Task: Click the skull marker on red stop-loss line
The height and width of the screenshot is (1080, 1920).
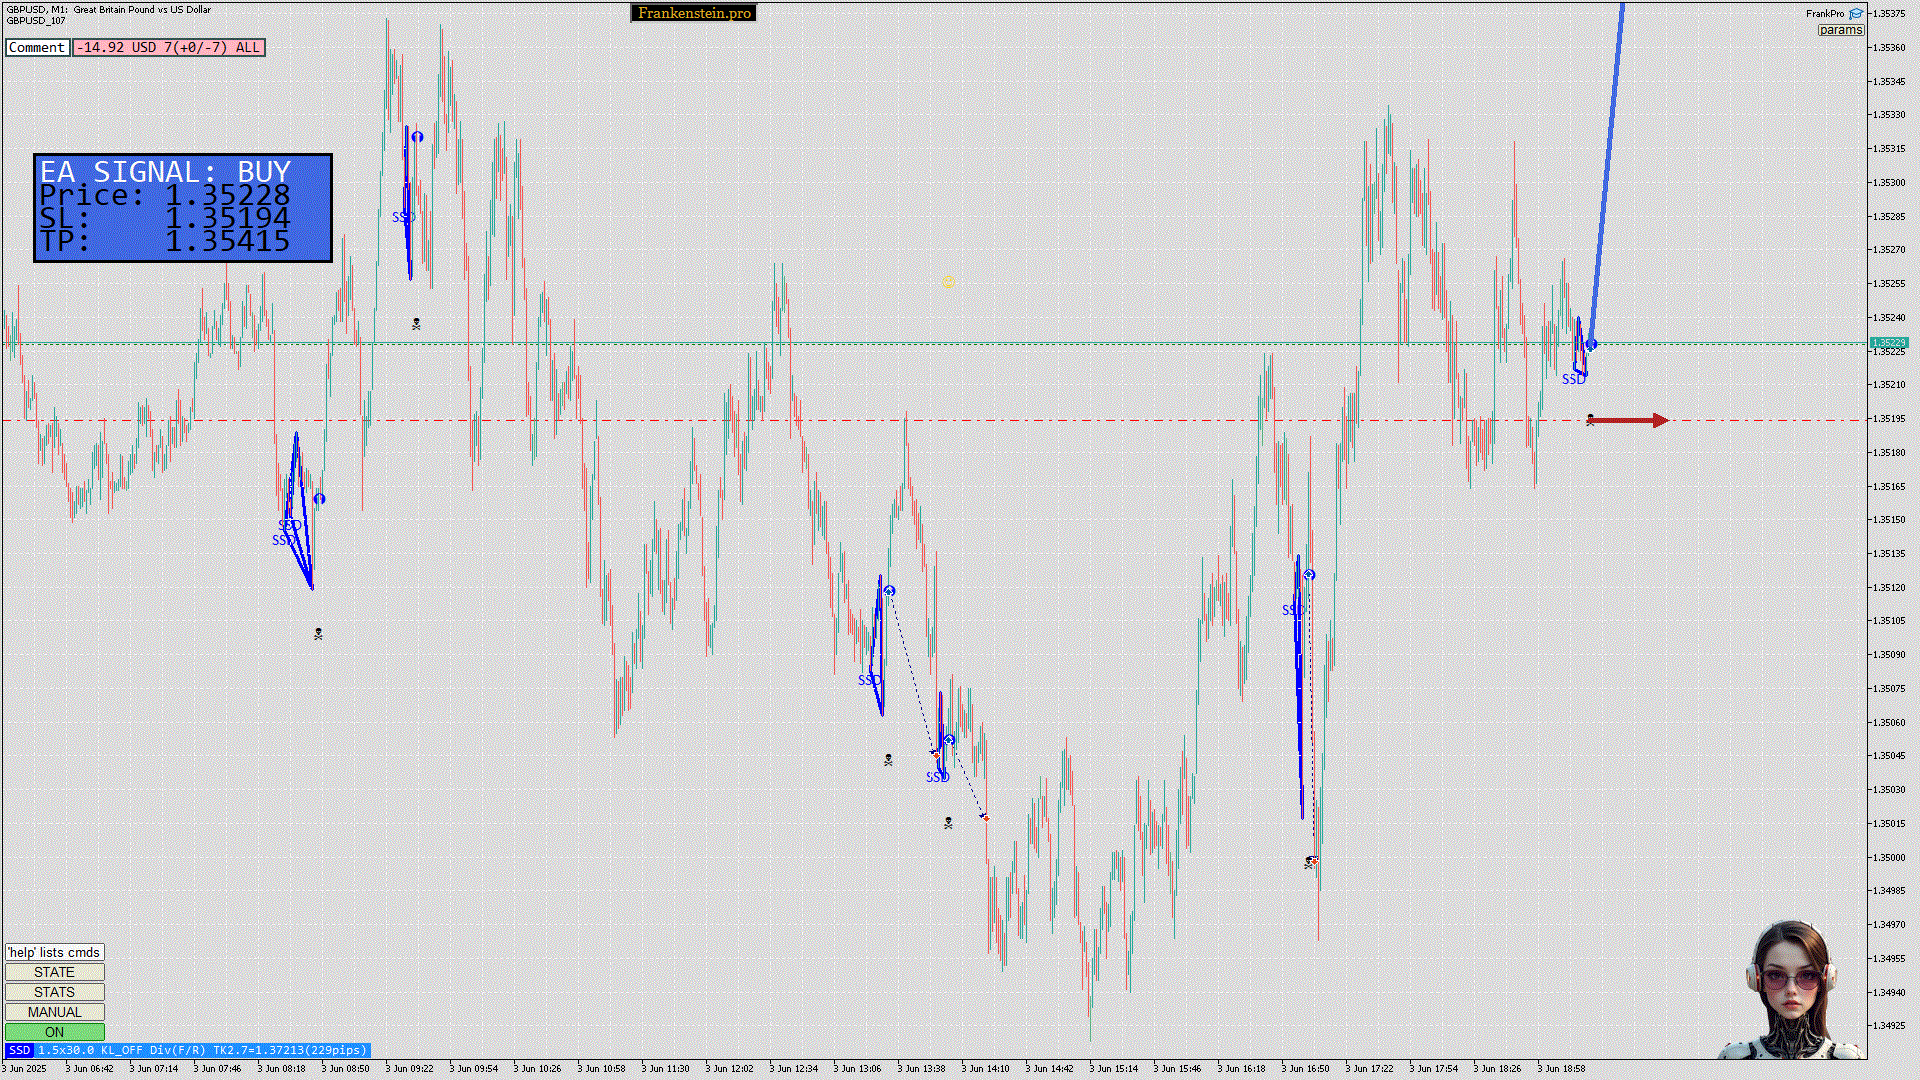Action: 1590,420
